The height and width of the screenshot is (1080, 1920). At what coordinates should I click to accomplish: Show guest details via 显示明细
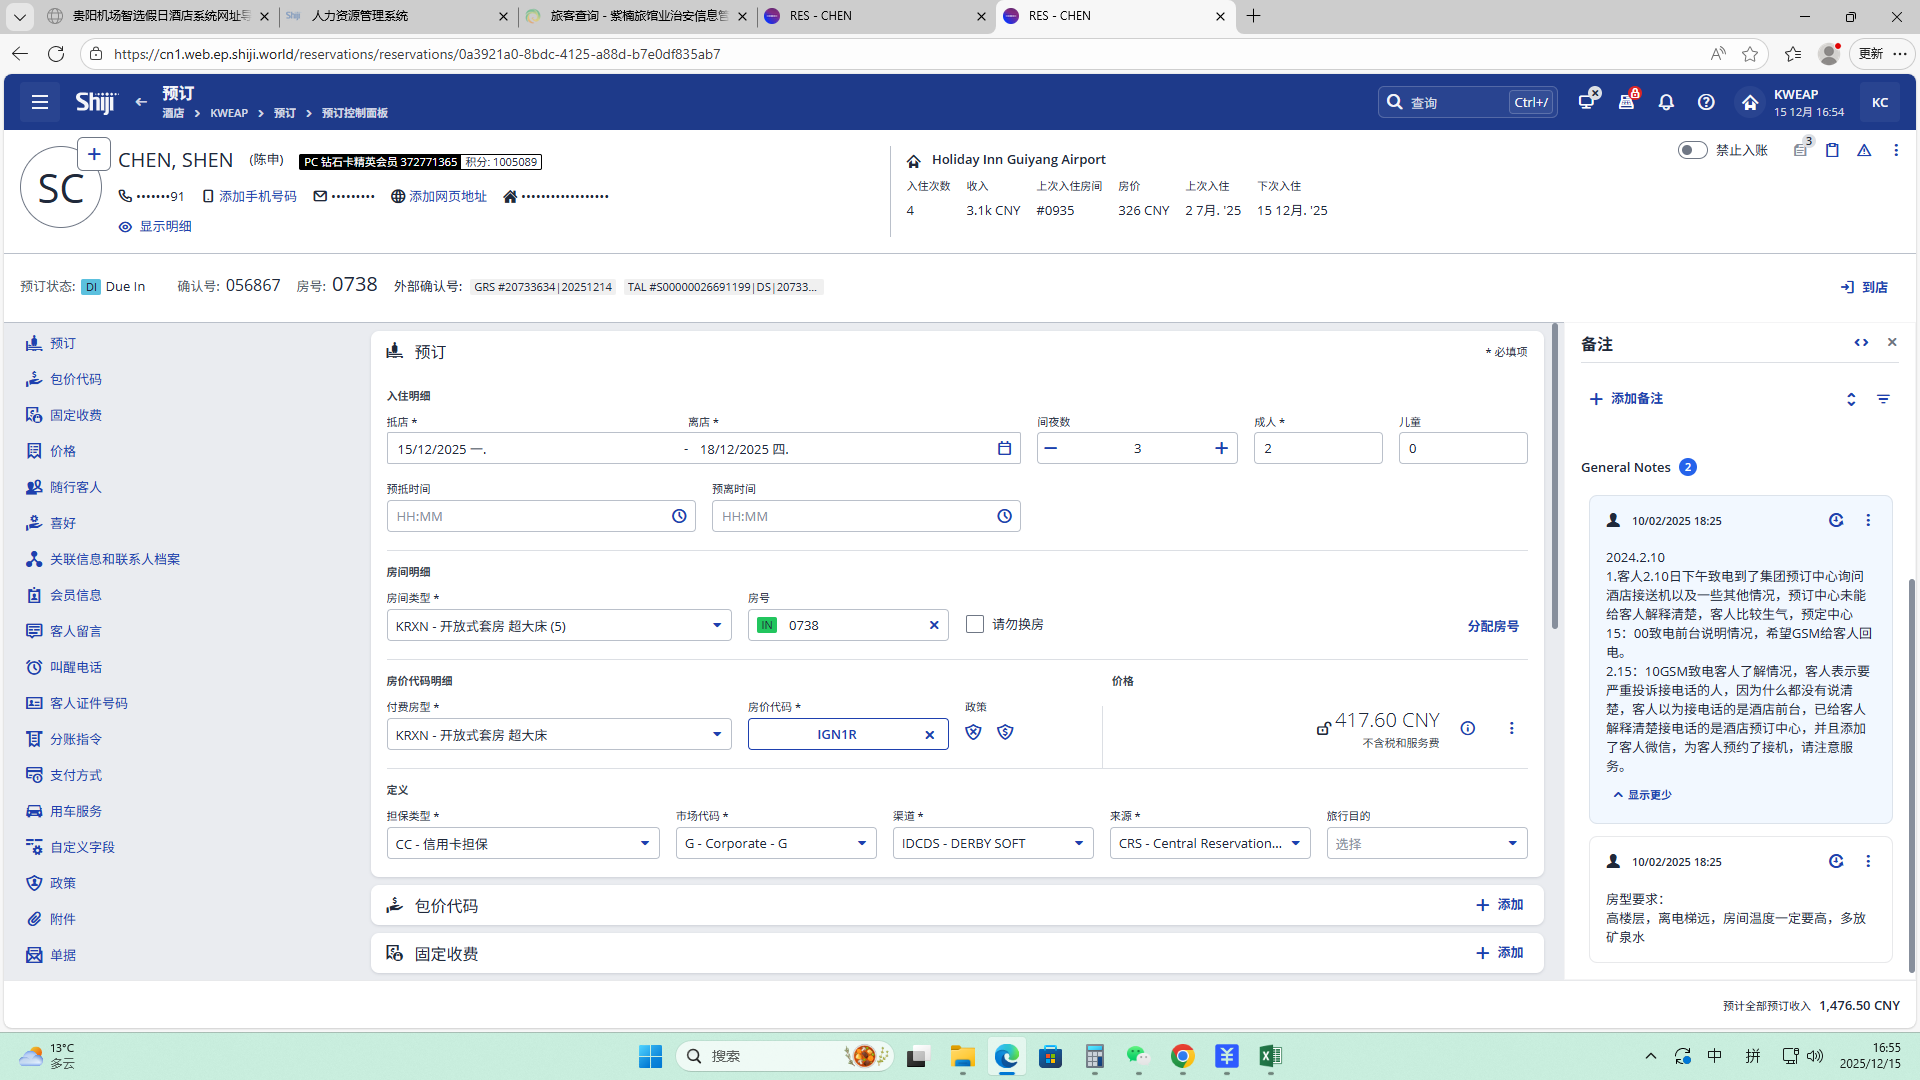point(155,227)
